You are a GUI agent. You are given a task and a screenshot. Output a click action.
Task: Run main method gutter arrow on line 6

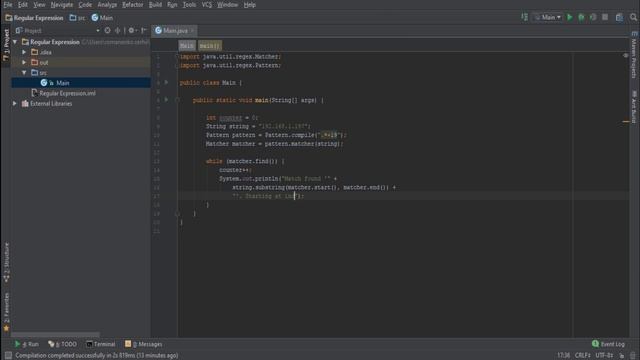[x=166, y=100]
